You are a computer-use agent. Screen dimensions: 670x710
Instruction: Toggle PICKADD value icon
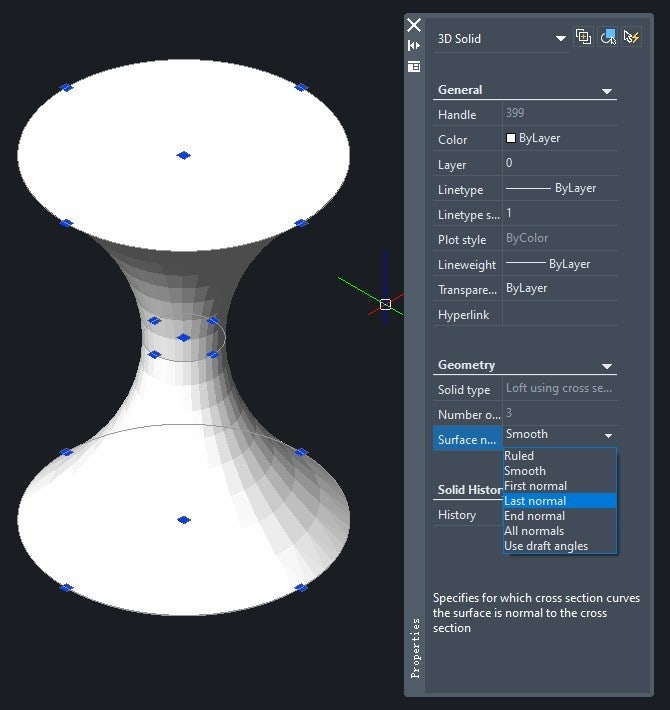pyautogui.click(x=583, y=37)
